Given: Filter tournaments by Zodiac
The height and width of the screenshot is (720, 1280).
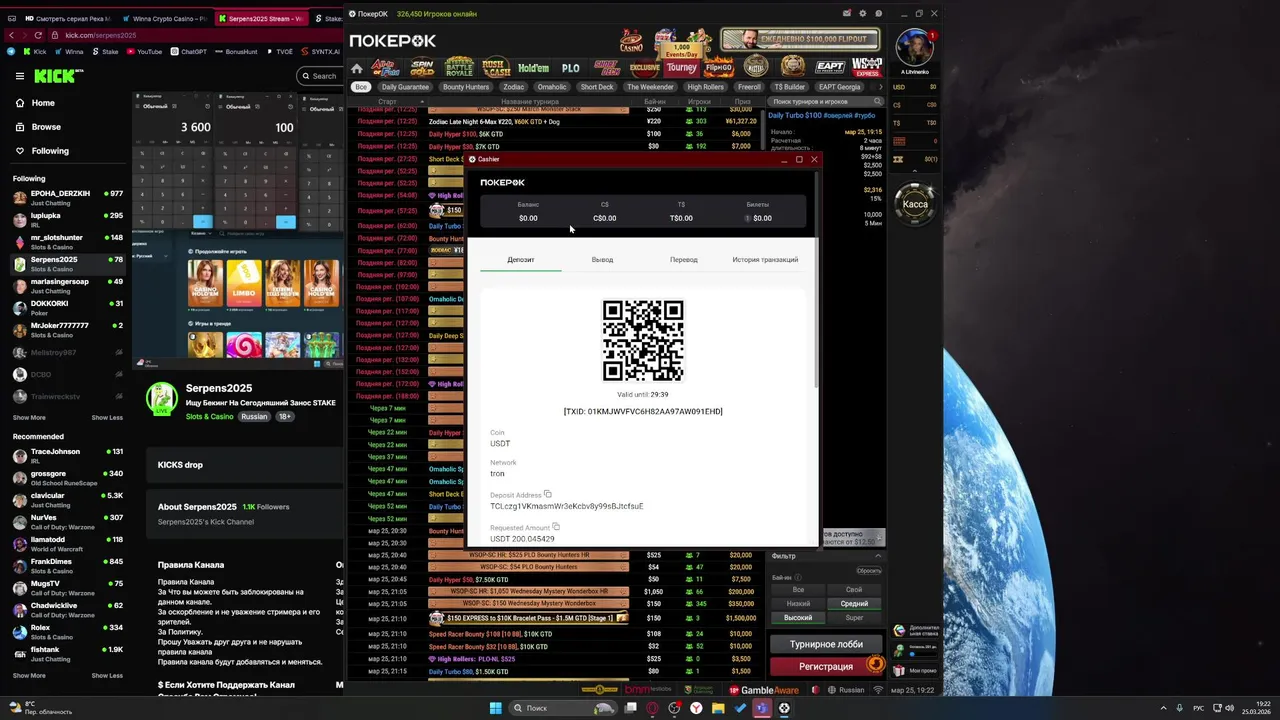Looking at the screenshot, I should pos(513,87).
